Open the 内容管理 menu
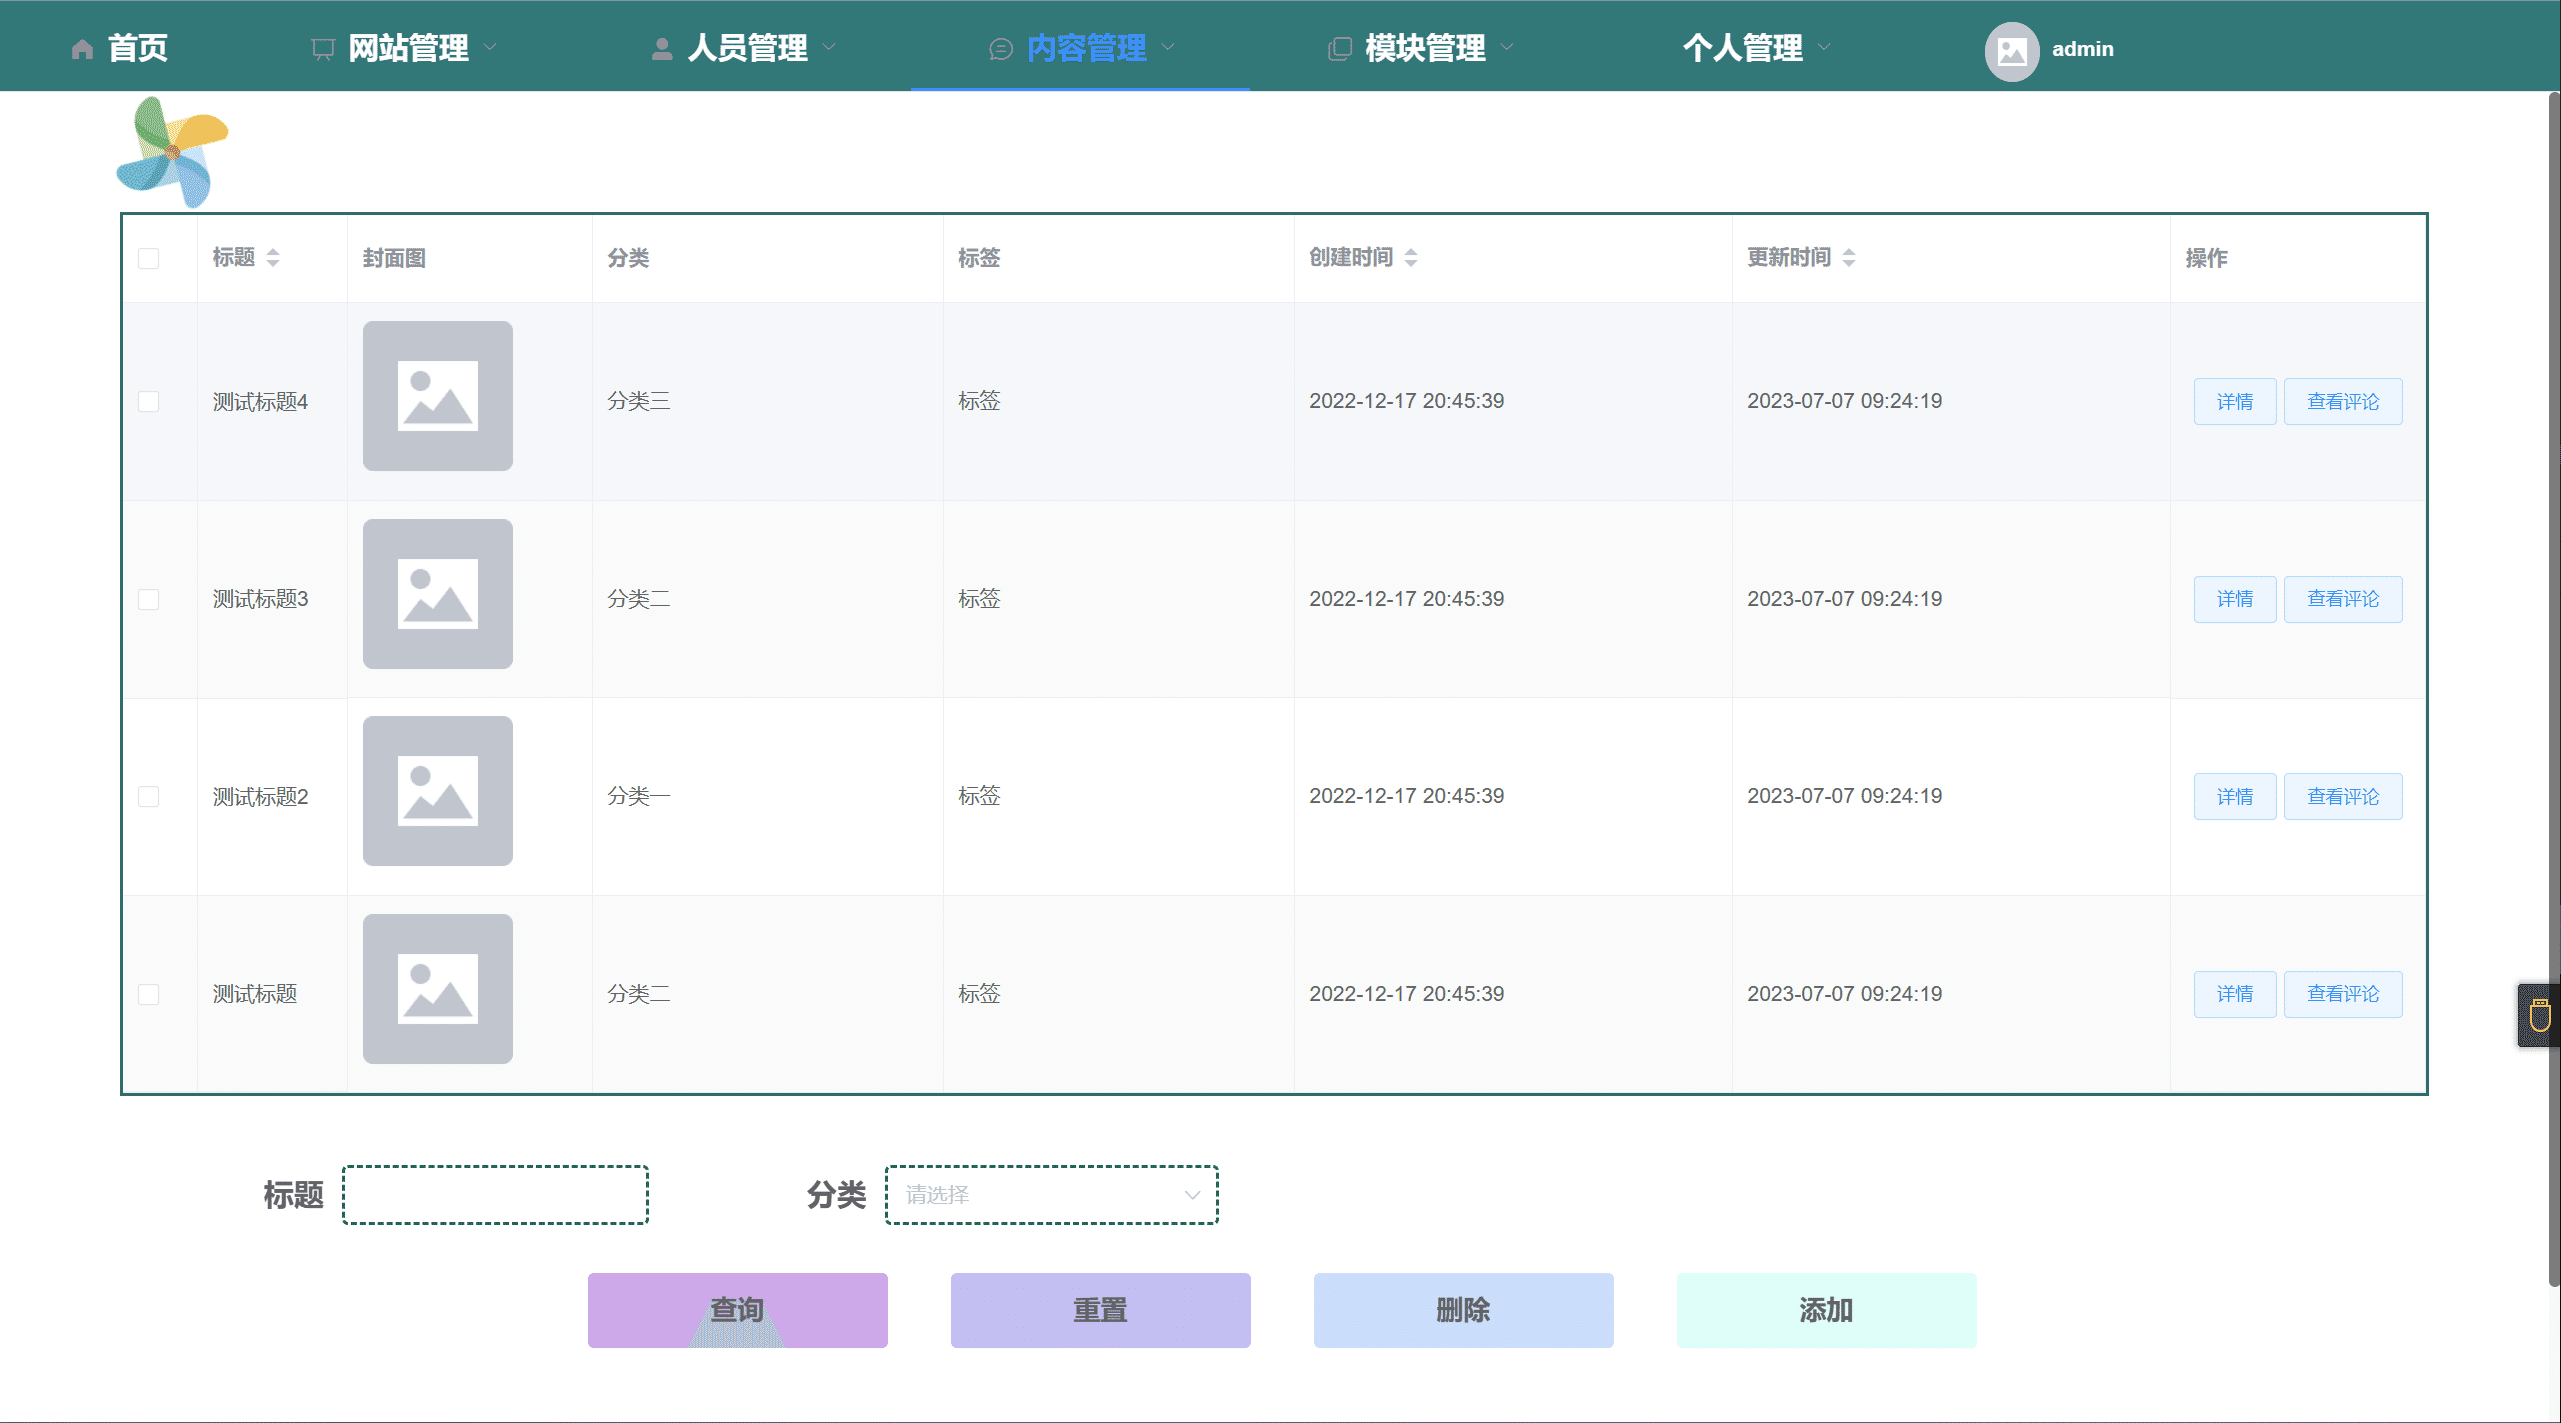The width and height of the screenshot is (2561, 1423). coord(1085,48)
